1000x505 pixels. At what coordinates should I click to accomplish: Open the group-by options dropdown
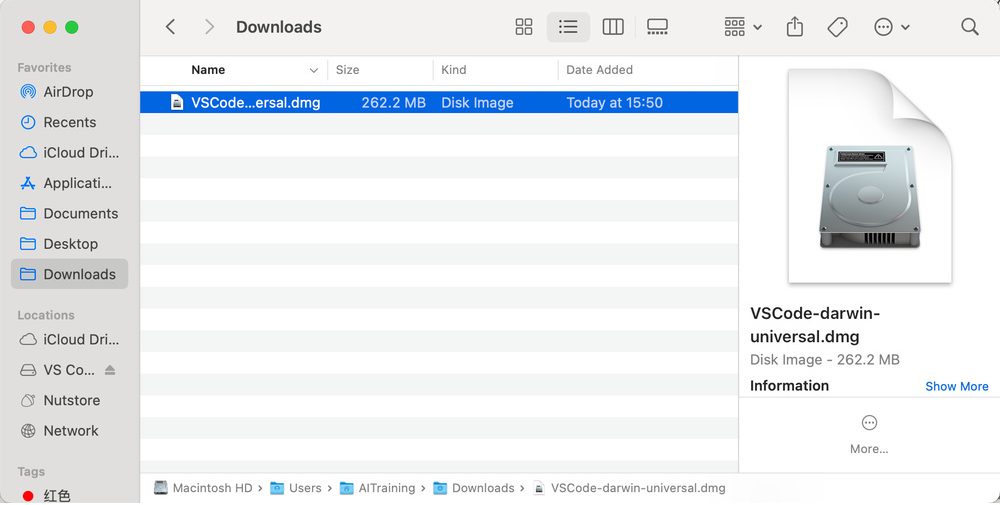(x=743, y=27)
